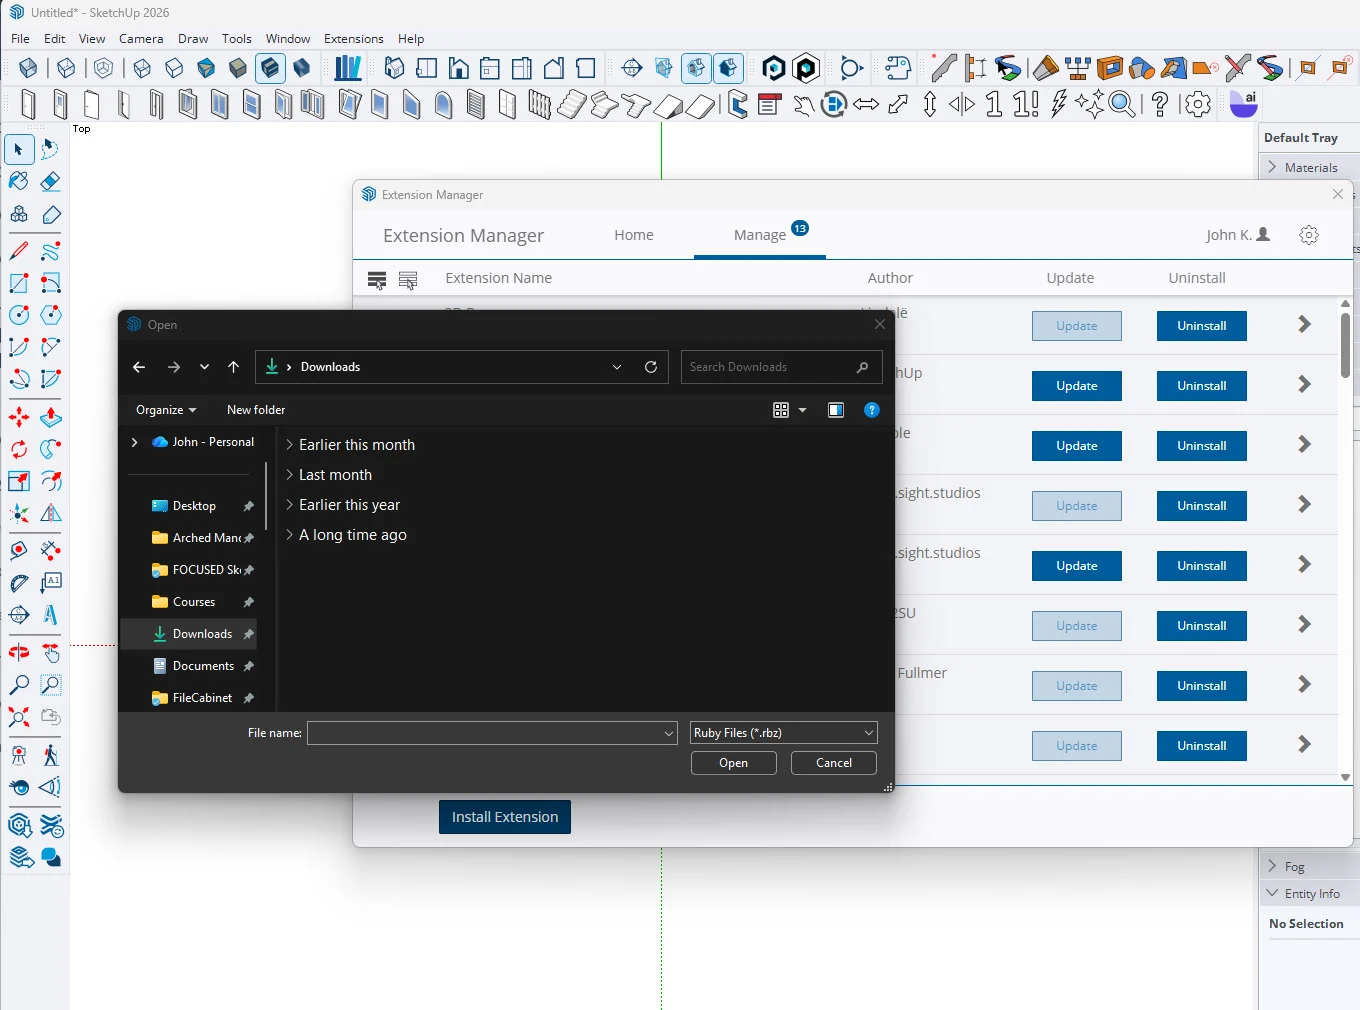Click the Search Downloads field
1360x1010 pixels.
tap(782, 367)
